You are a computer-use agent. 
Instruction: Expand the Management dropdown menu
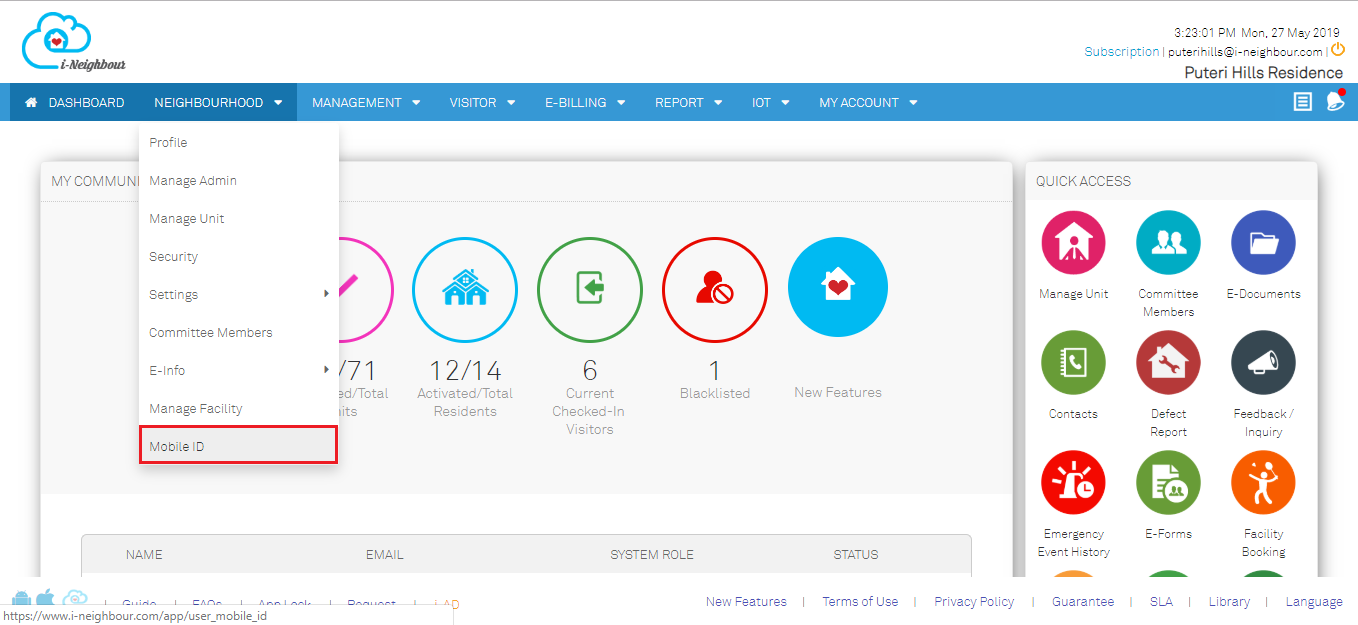(366, 102)
